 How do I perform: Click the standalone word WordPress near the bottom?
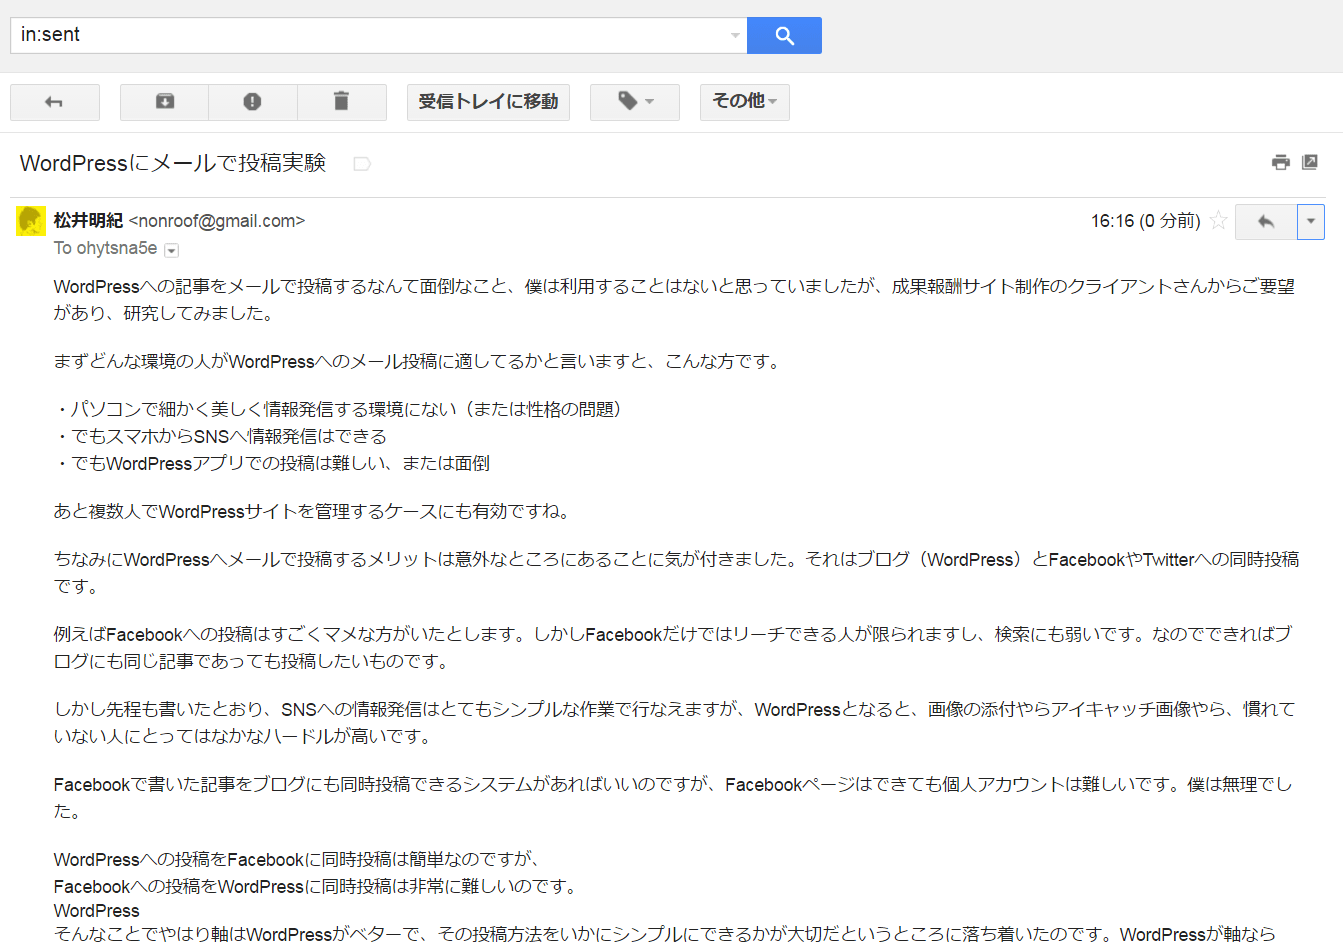click(x=97, y=911)
